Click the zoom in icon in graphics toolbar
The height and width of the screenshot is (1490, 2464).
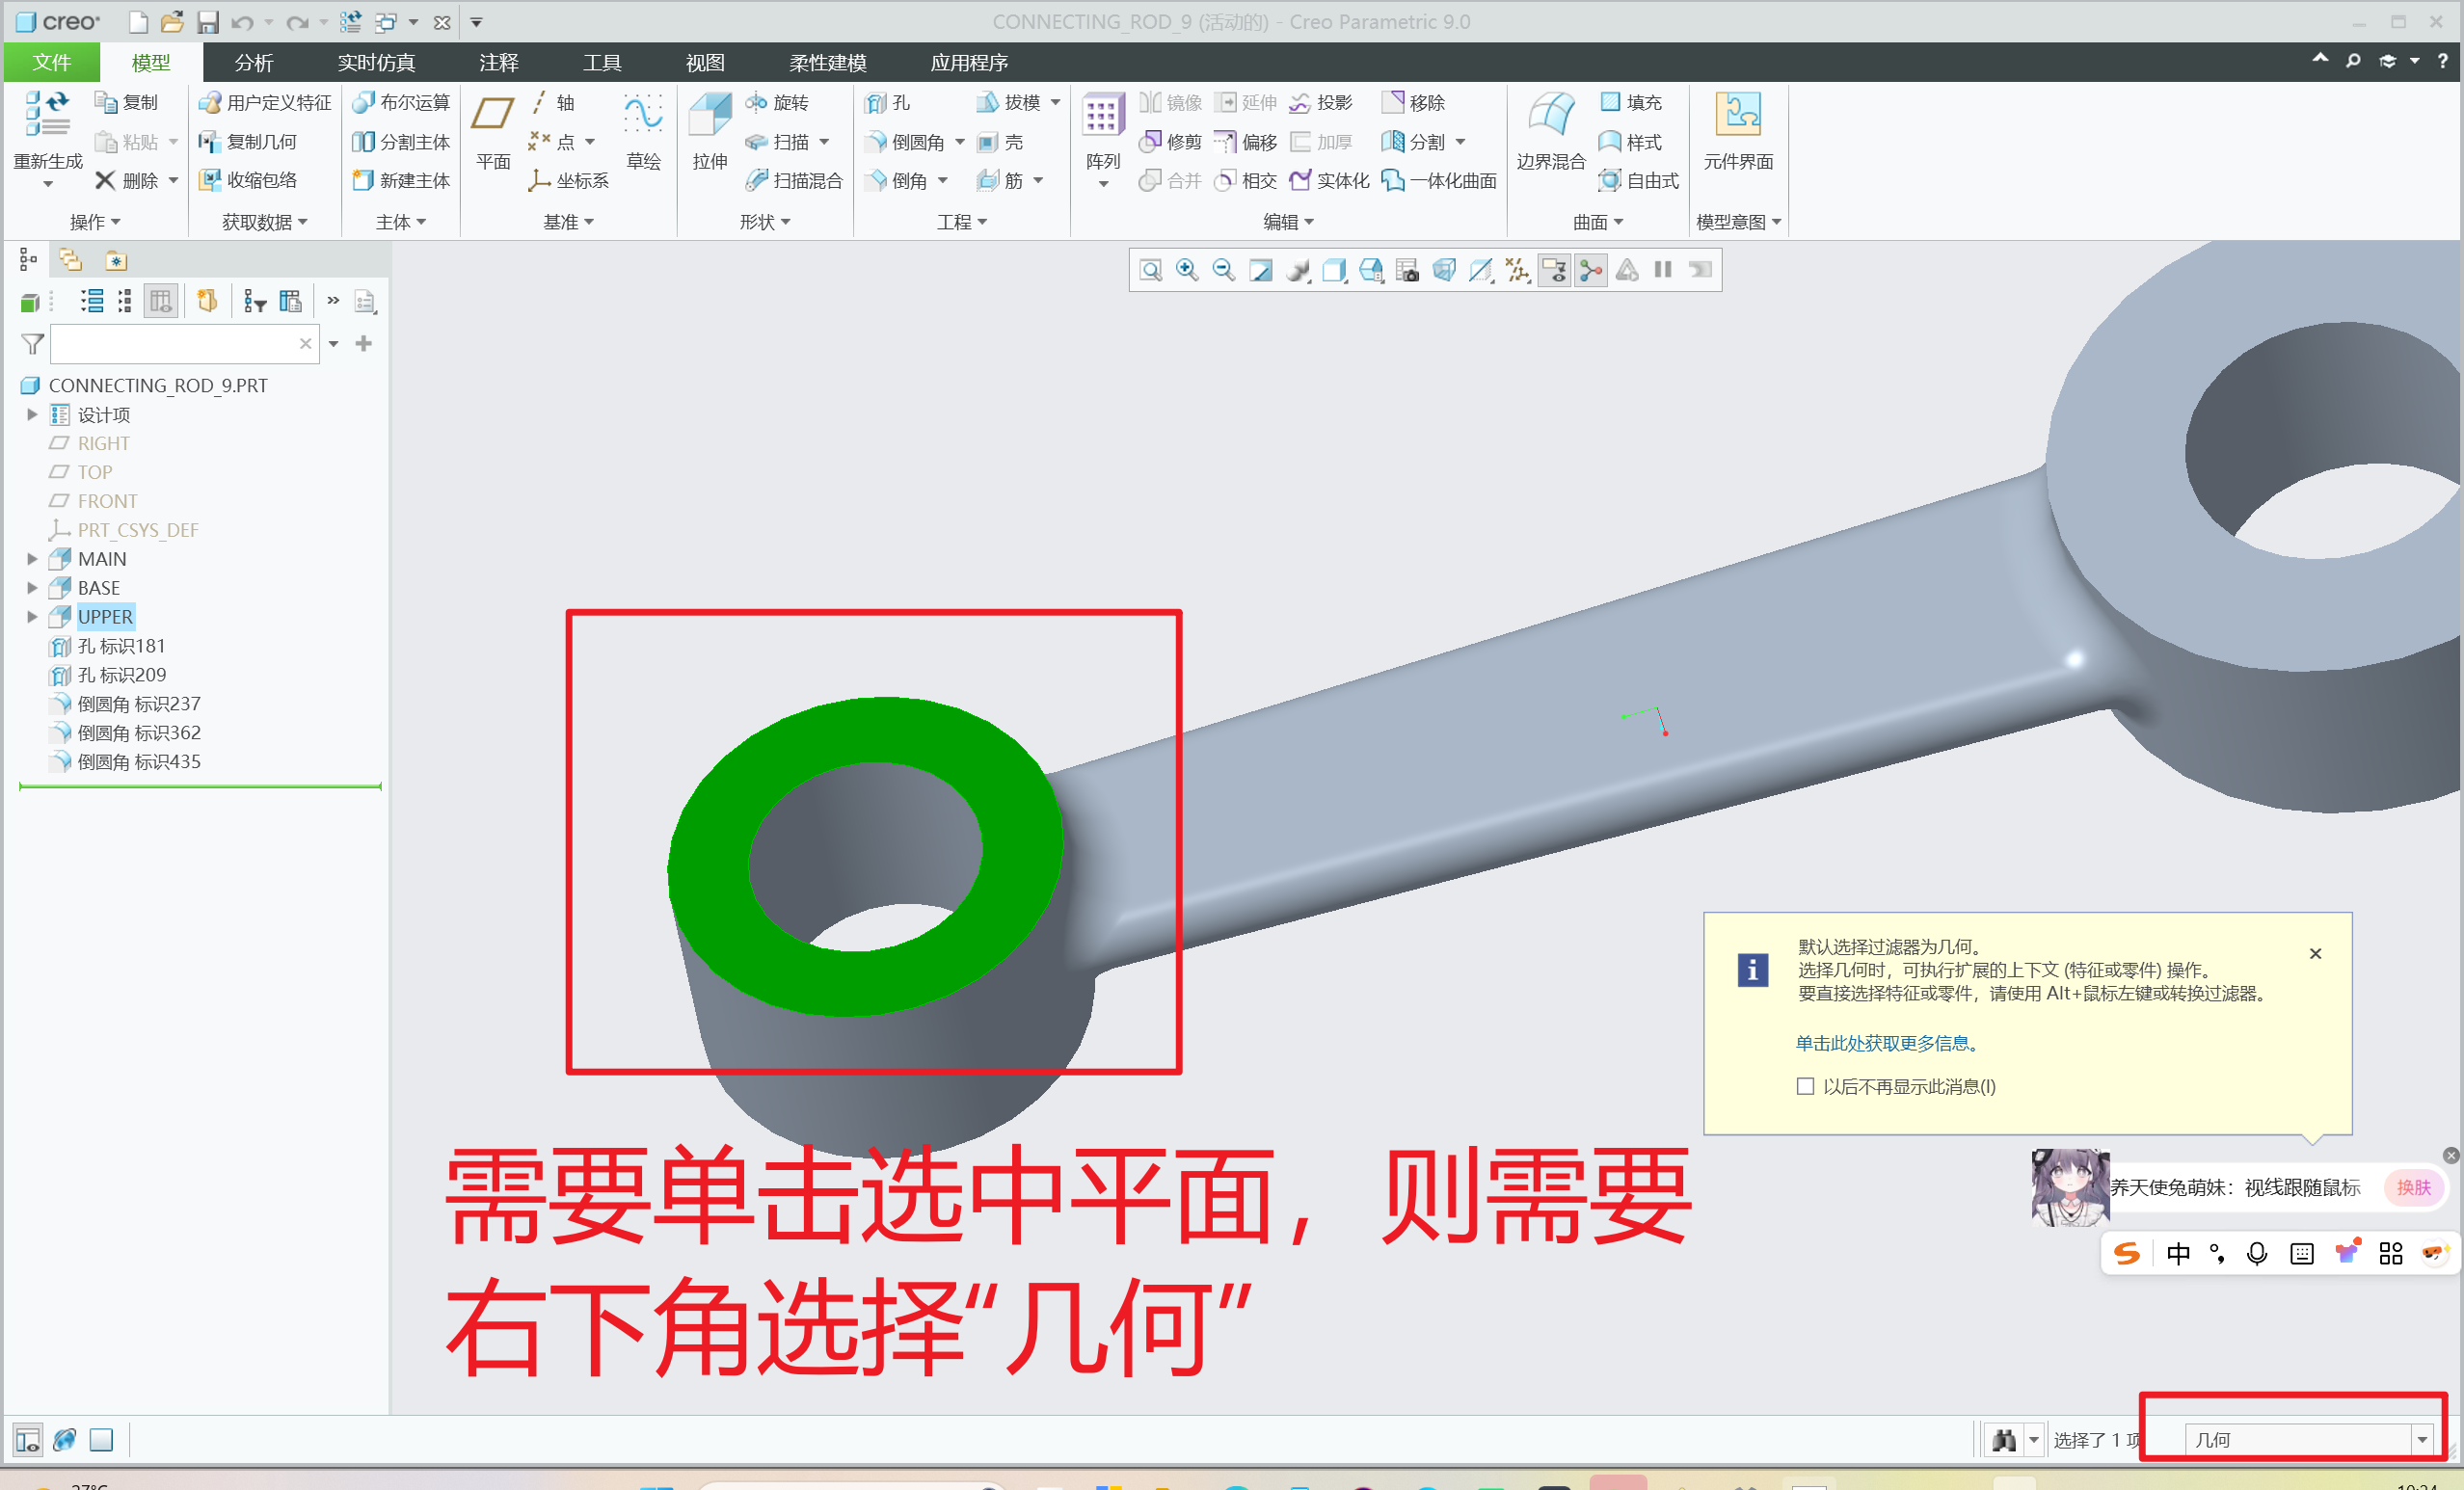(1187, 270)
